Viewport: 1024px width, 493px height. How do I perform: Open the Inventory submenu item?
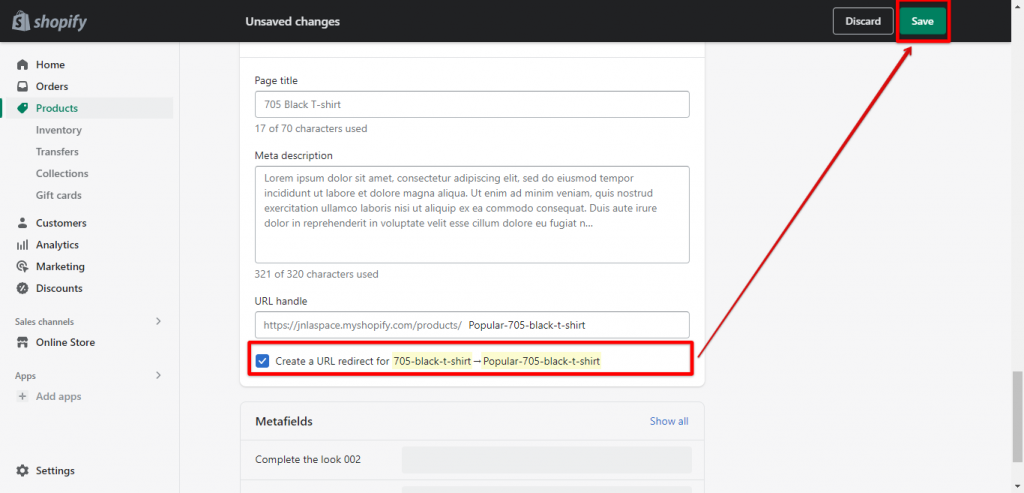tap(59, 130)
